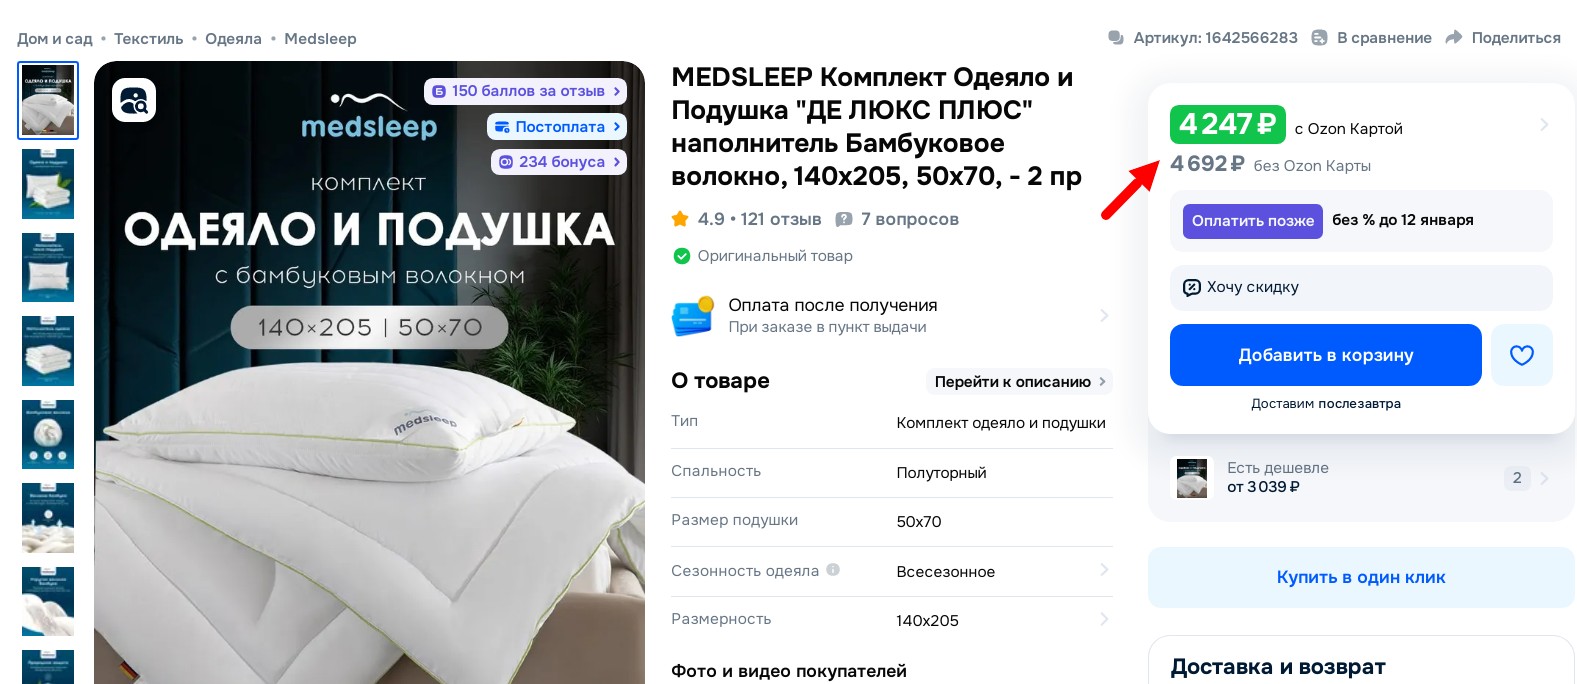Open the Одеяла breadcrumb

(x=233, y=38)
